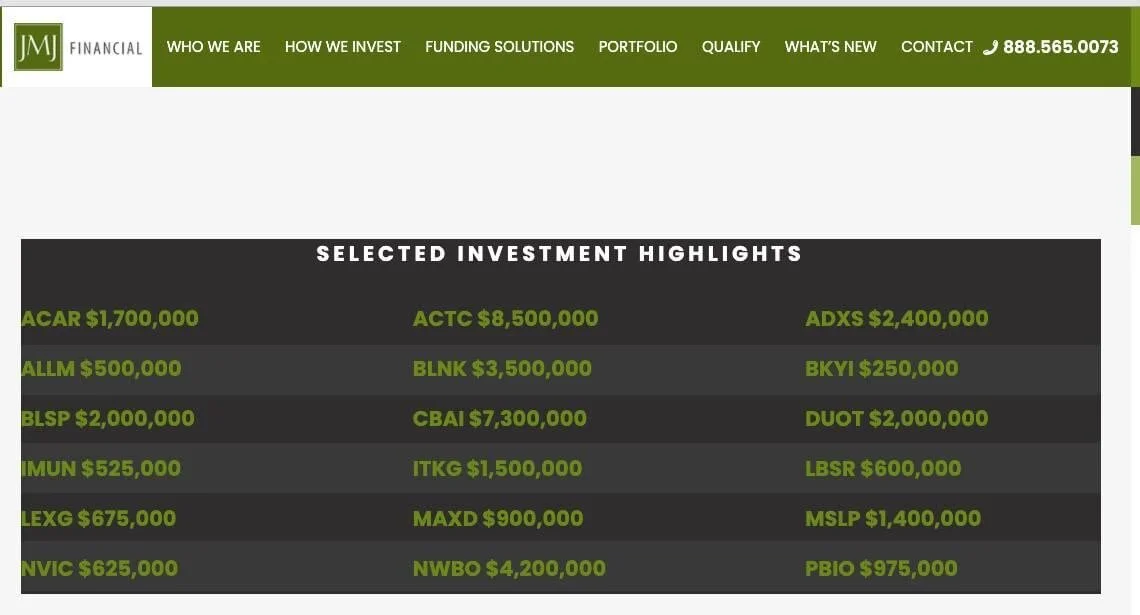Click the MSLP $1,400,000 entry
1140x615 pixels.
tap(893, 518)
